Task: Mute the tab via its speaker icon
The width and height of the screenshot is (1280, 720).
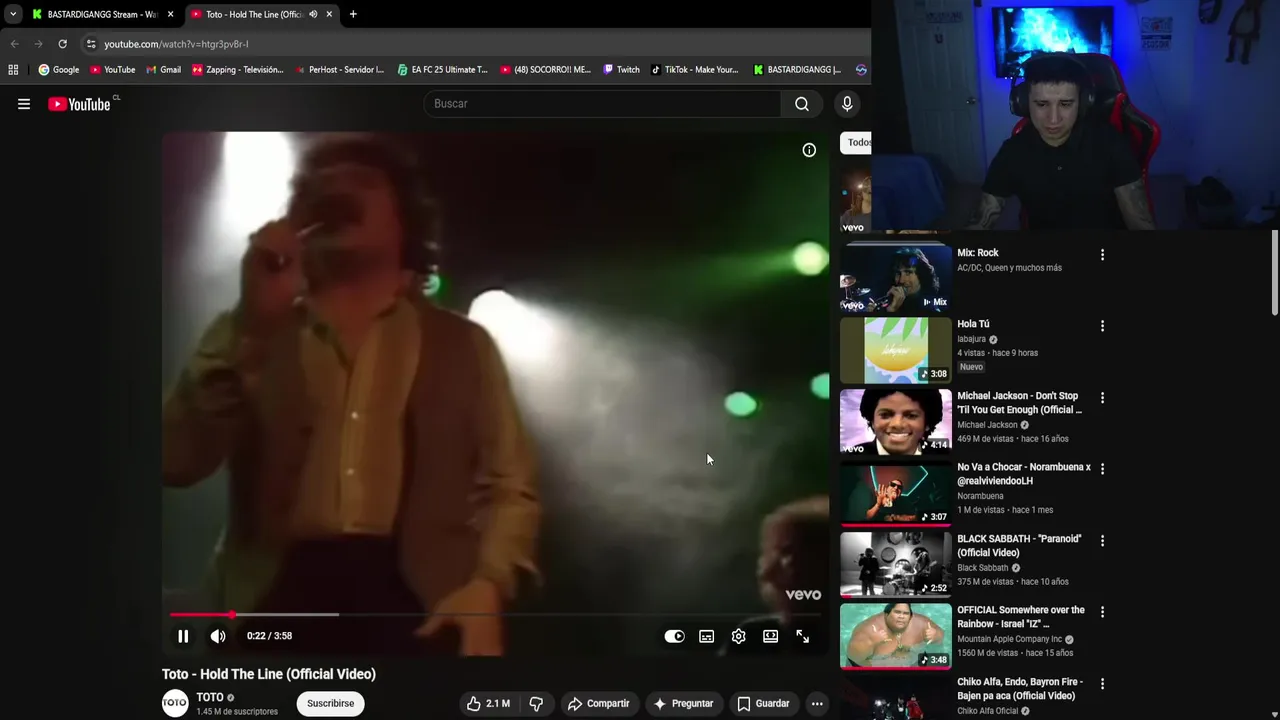Action: pos(313,14)
